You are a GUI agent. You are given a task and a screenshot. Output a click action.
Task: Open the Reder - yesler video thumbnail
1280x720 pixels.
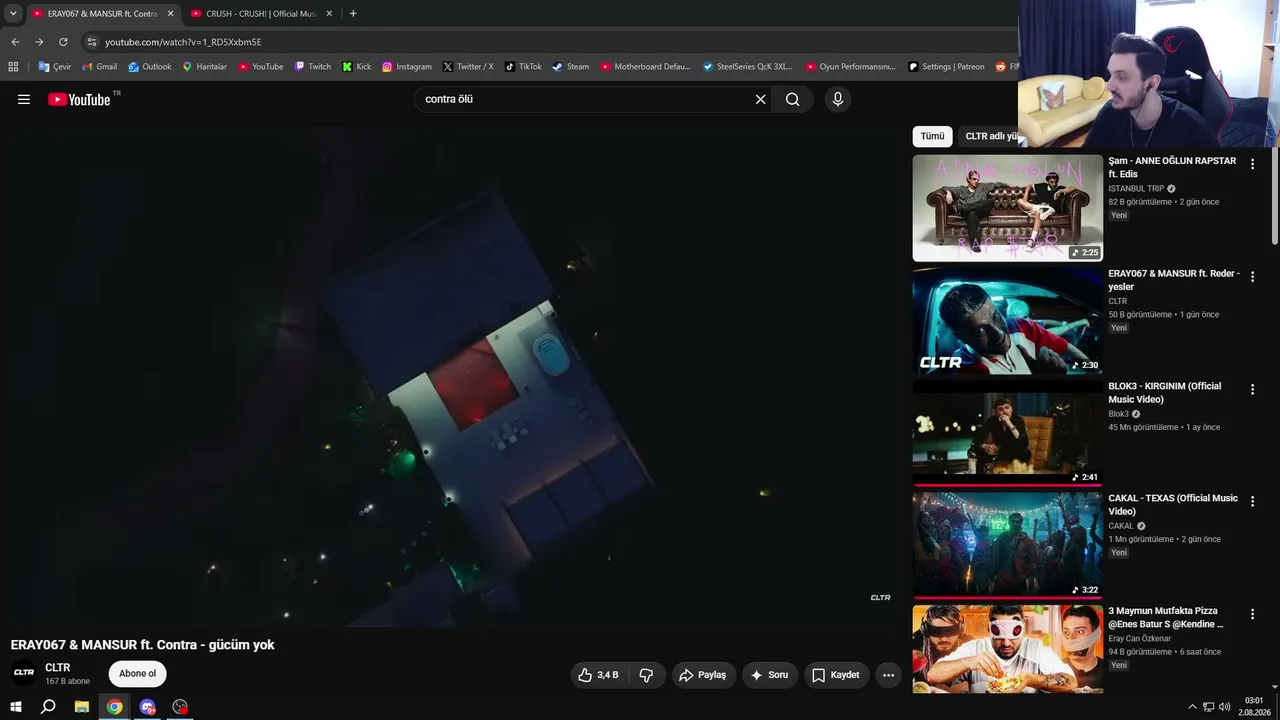(1008, 320)
